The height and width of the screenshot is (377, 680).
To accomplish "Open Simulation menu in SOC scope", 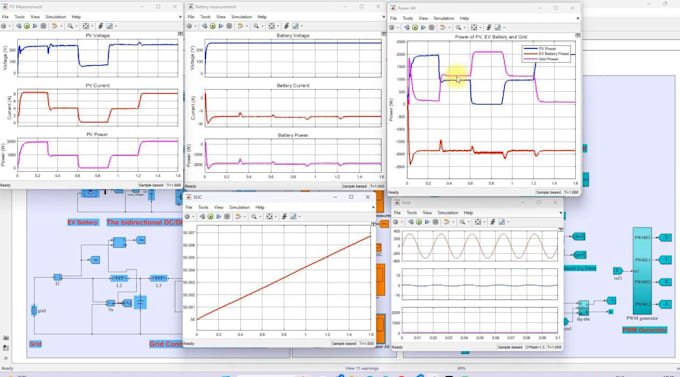I will [239, 207].
